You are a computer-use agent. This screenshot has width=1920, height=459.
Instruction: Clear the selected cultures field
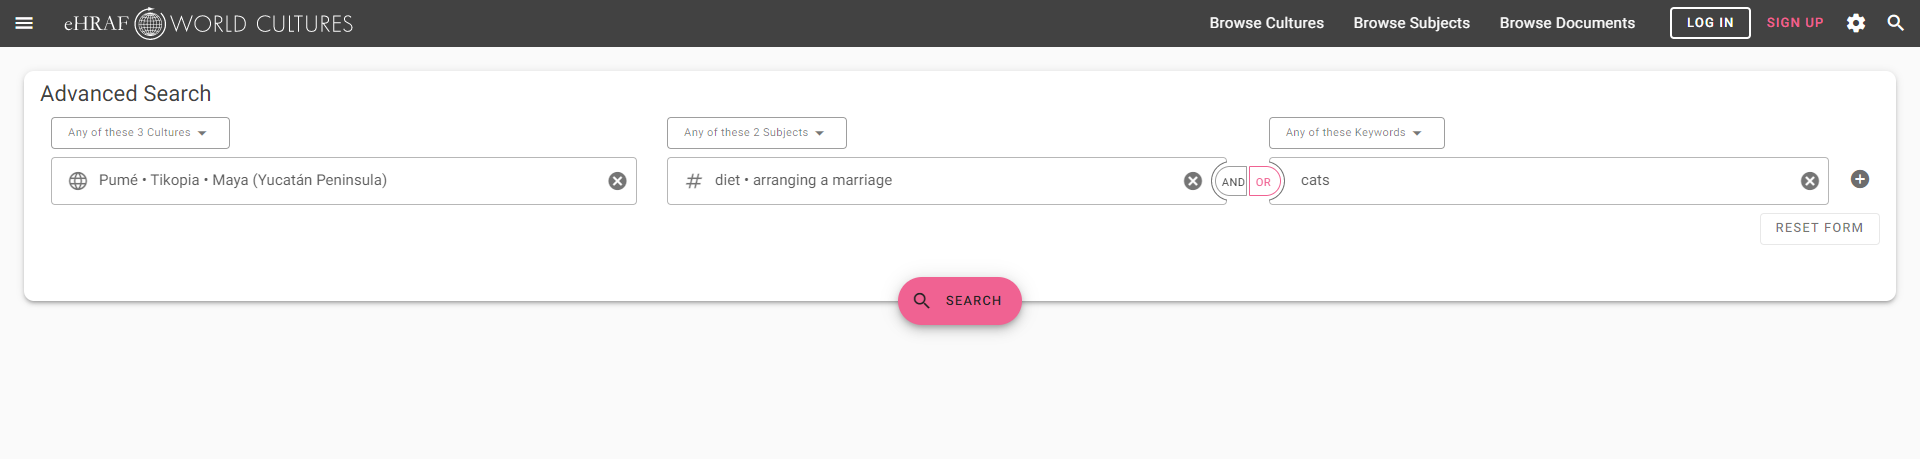(618, 181)
